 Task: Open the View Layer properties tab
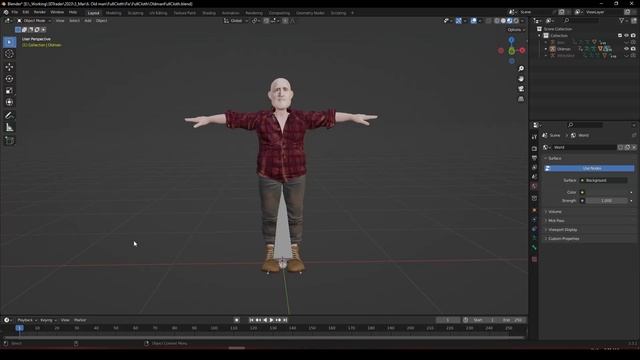(x=534, y=167)
